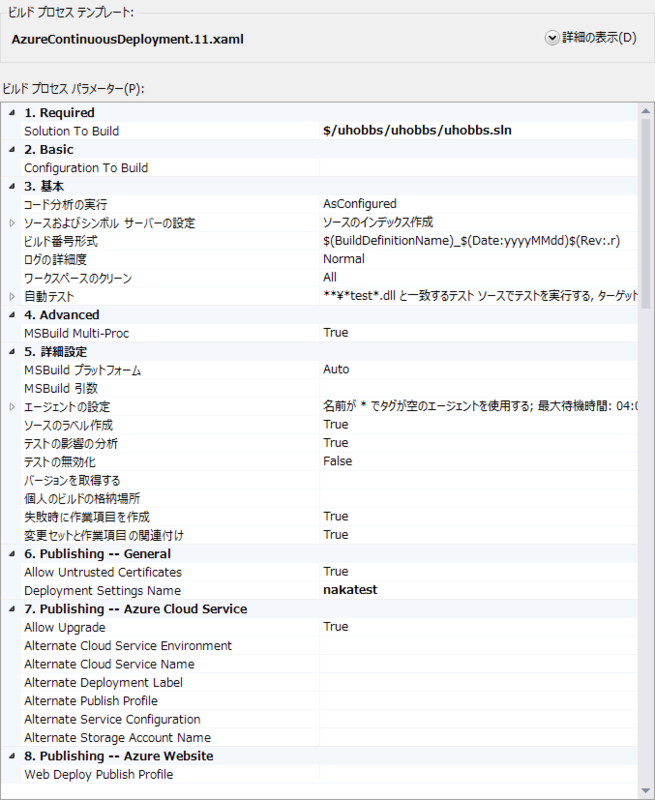
Task: Expand ソースおよびシンボル サーバーの設定 row
Action: pos(12,223)
